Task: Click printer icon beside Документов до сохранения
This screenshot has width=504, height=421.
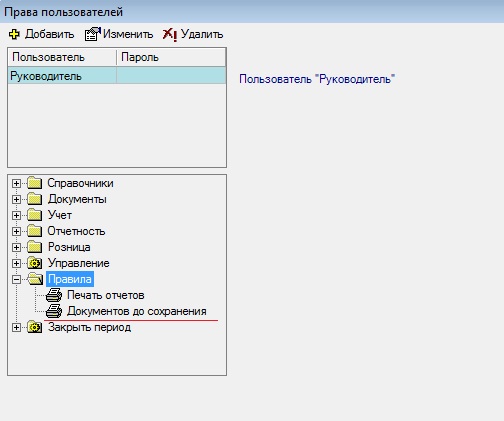Action: [54, 311]
